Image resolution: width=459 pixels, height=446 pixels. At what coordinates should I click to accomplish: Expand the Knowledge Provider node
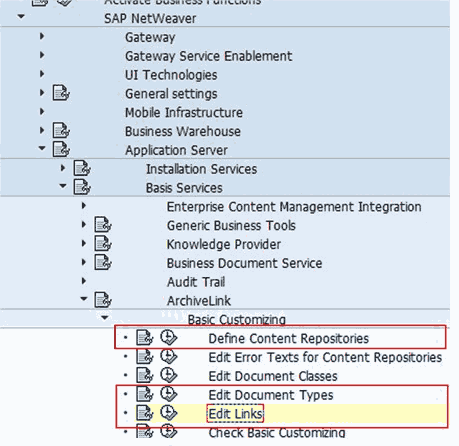pos(84,243)
